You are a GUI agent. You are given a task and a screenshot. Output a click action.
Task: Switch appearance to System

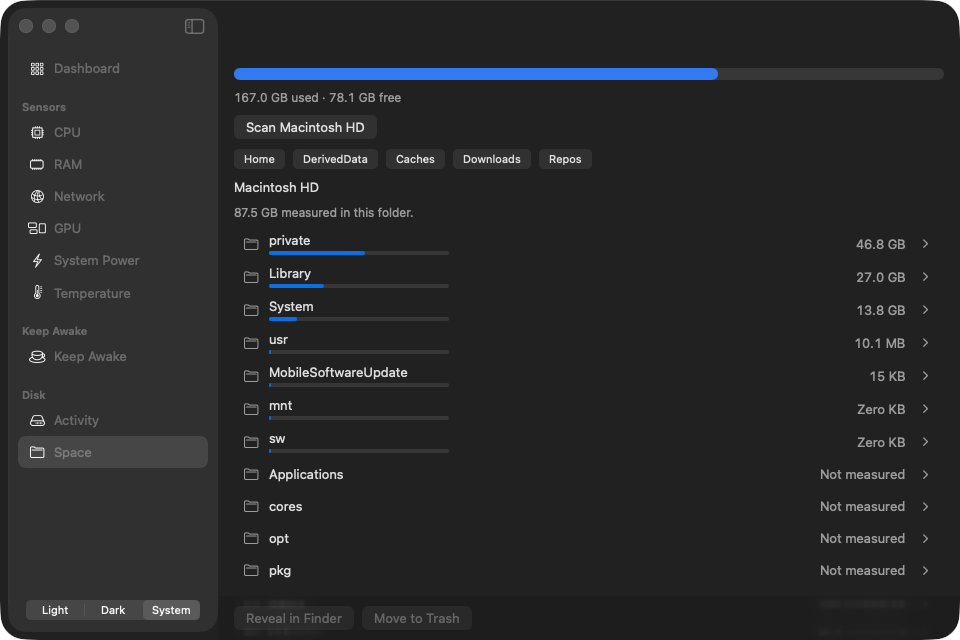(171, 610)
